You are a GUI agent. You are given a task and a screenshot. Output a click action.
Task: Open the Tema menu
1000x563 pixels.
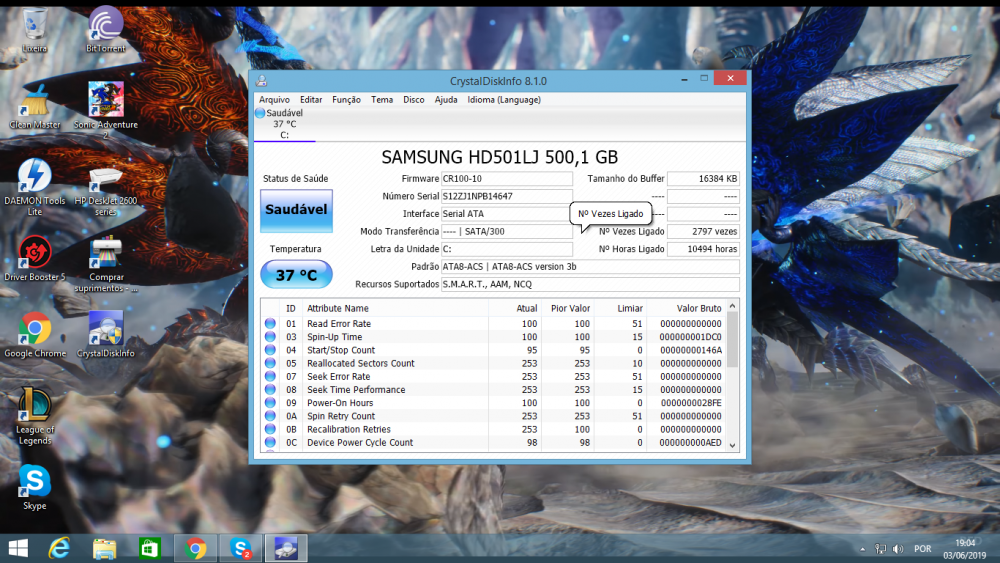(382, 100)
